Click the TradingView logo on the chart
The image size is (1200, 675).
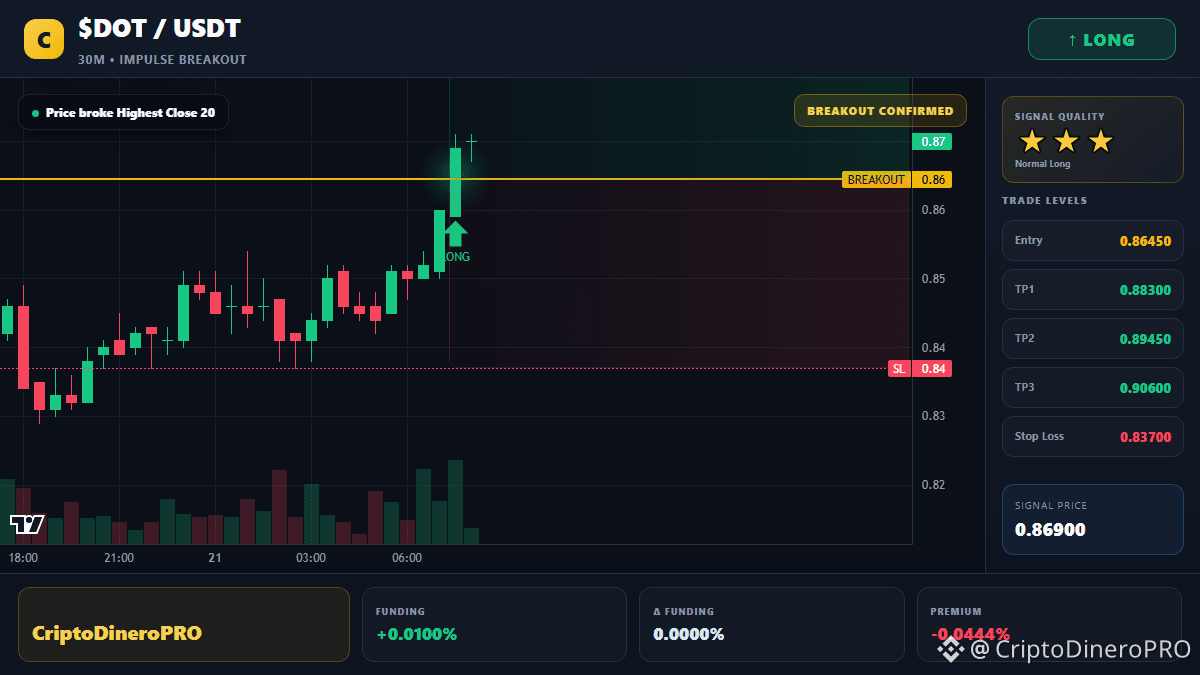(27, 523)
